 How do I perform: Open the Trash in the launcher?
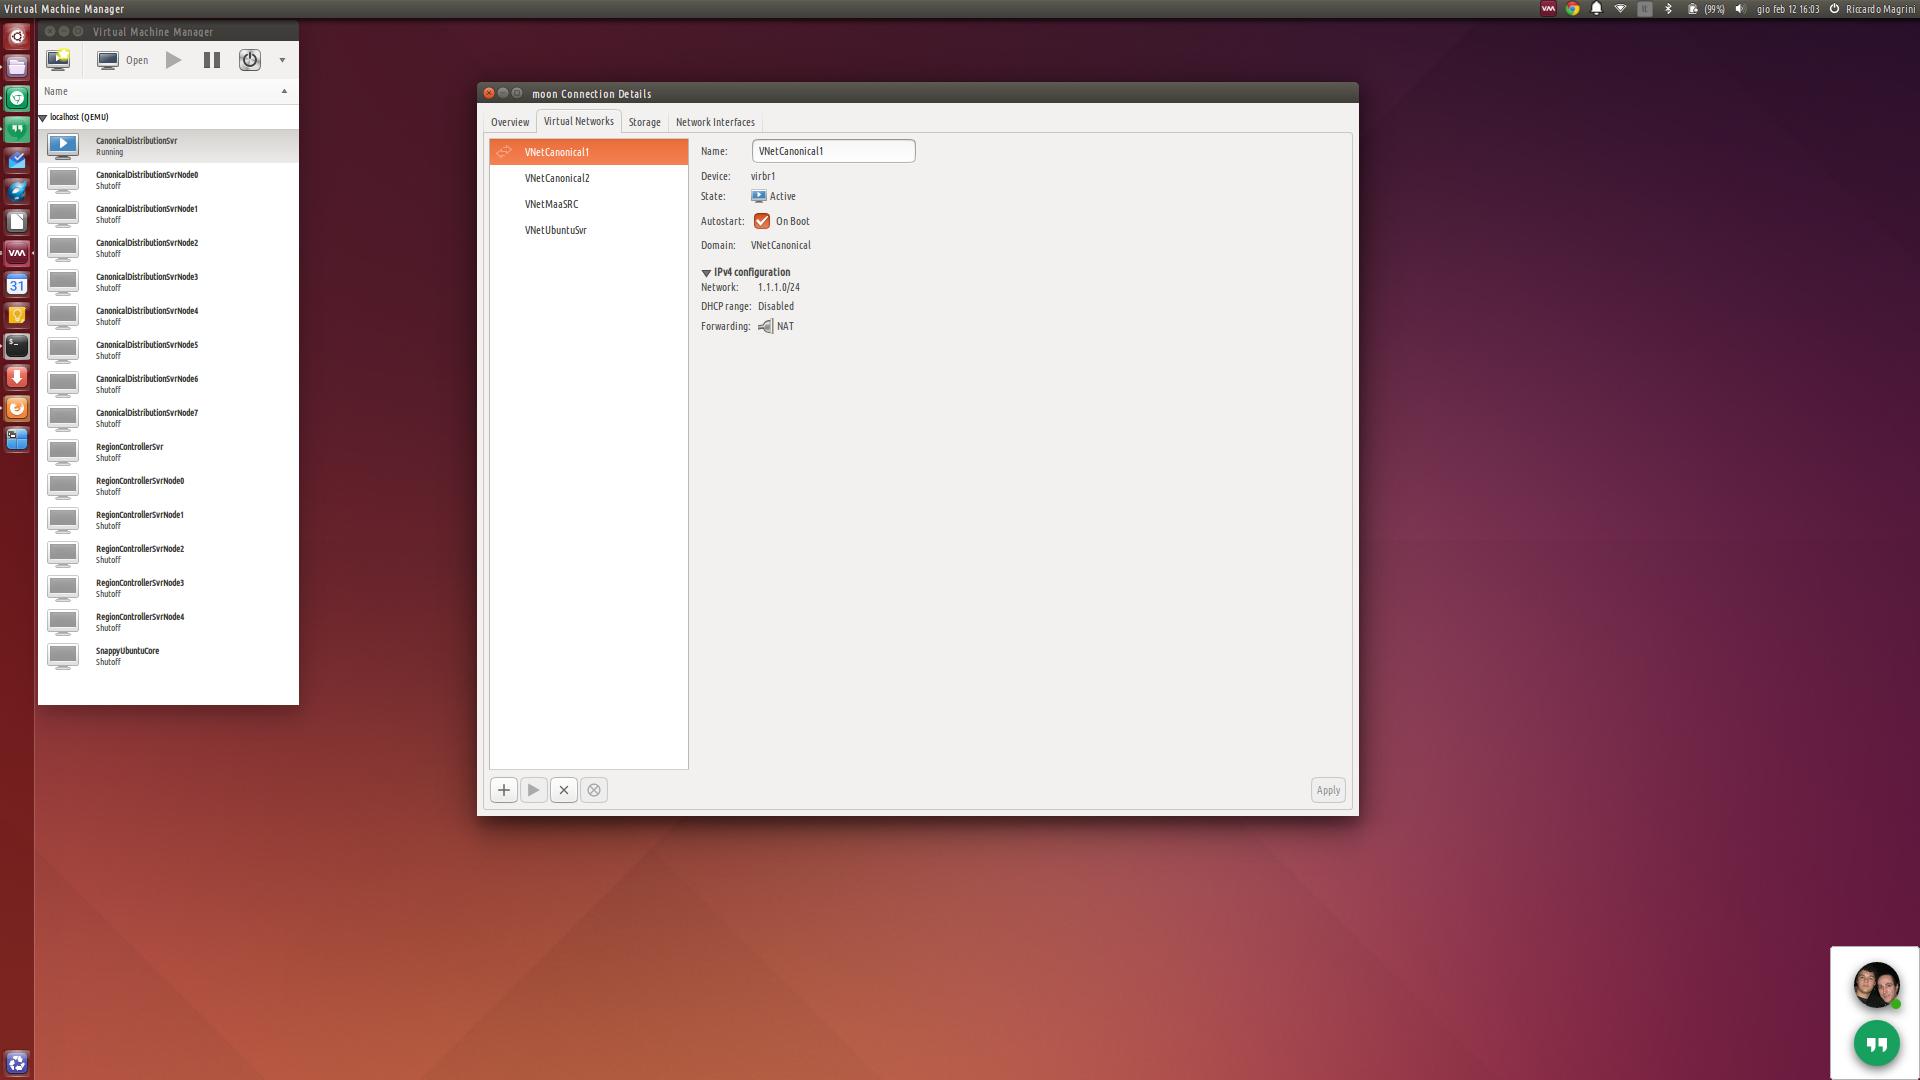pos(17,1063)
